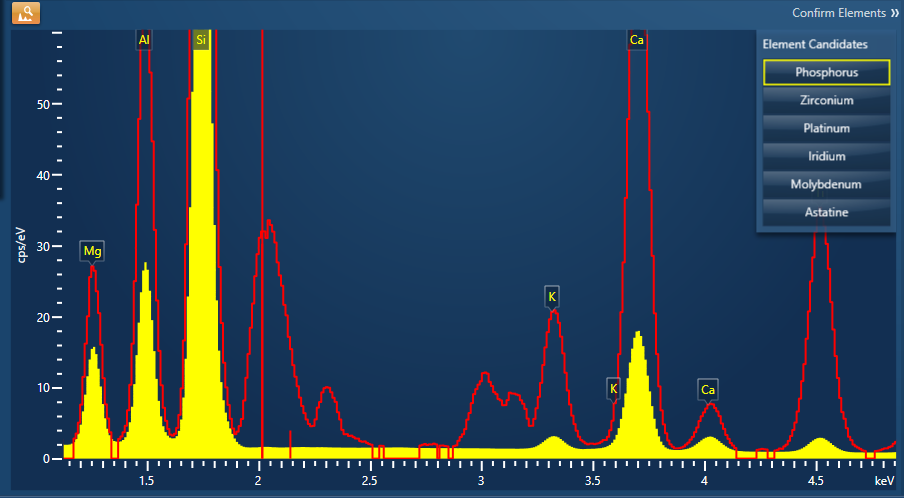Click the Al peak label
Screen dimensions: 904x498
click(145, 40)
